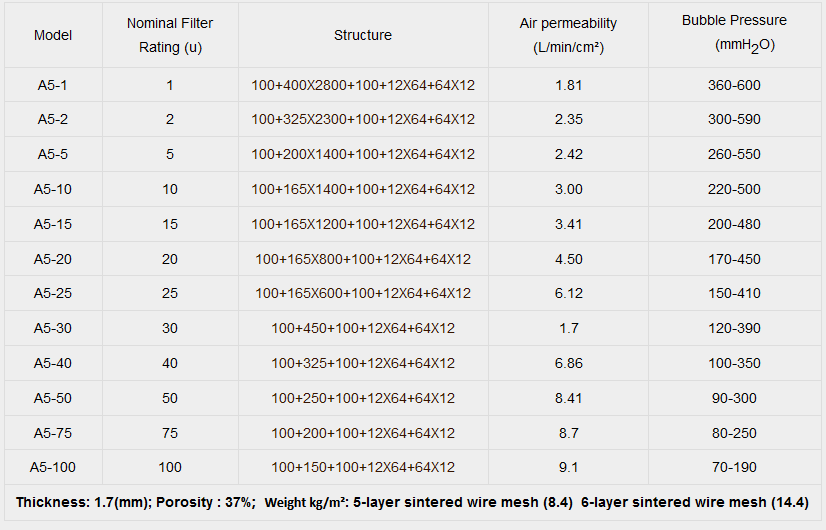Click the nominal filter rating value 75
826x530 pixels.
pyautogui.click(x=170, y=433)
